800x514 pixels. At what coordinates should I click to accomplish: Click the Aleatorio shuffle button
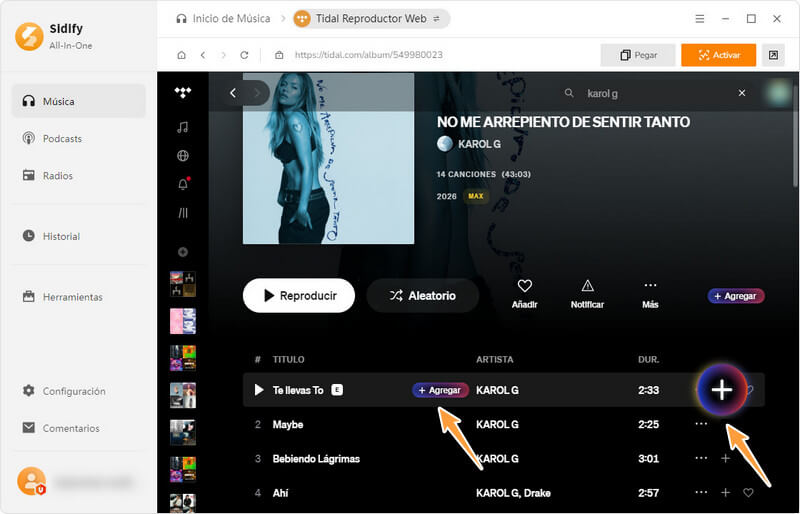click(x=422, y=296)
